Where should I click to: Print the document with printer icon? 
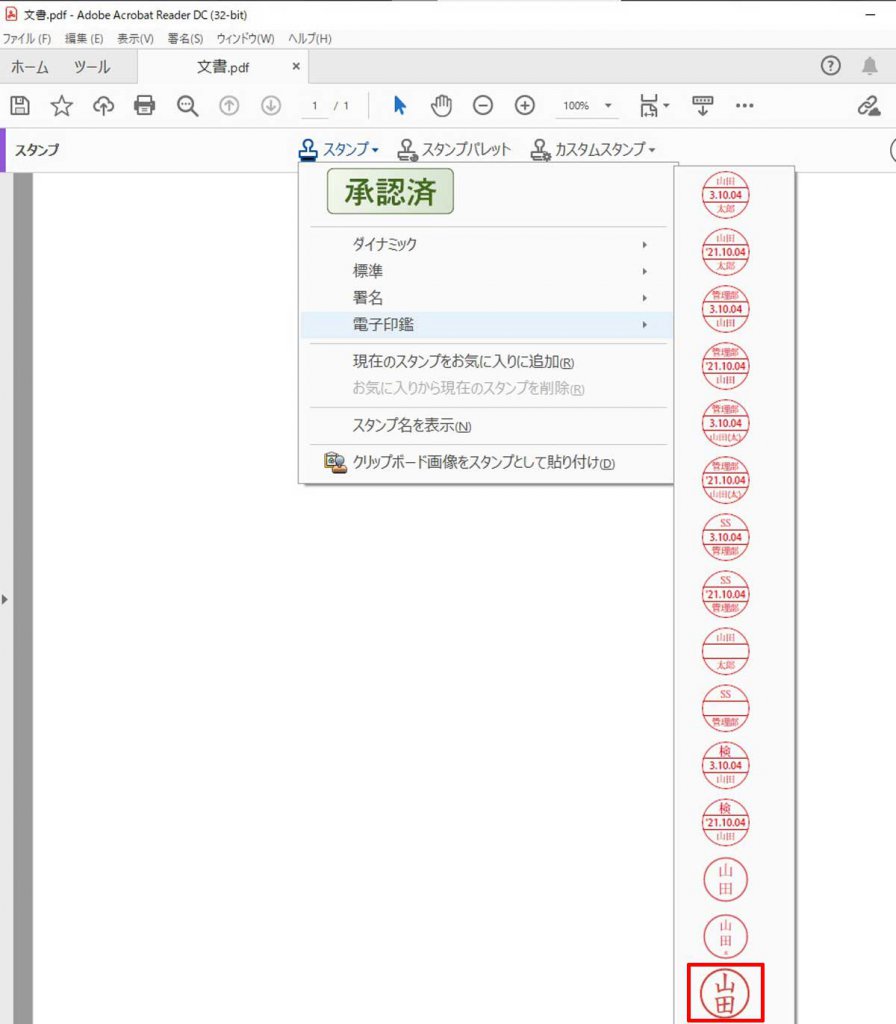pos(144,105)
